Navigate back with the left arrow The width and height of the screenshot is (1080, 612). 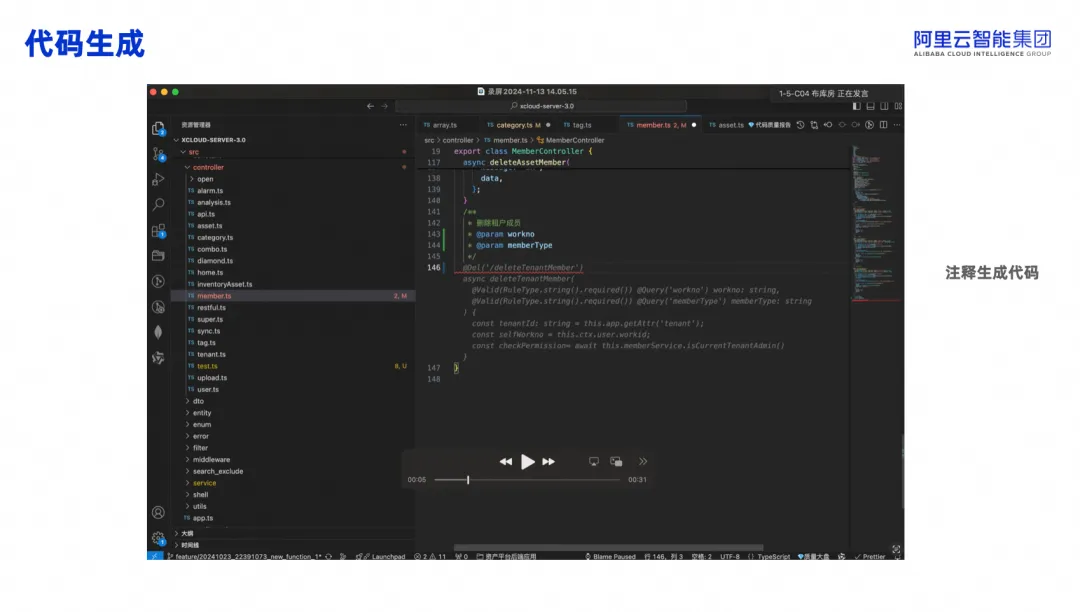point(371,106)
